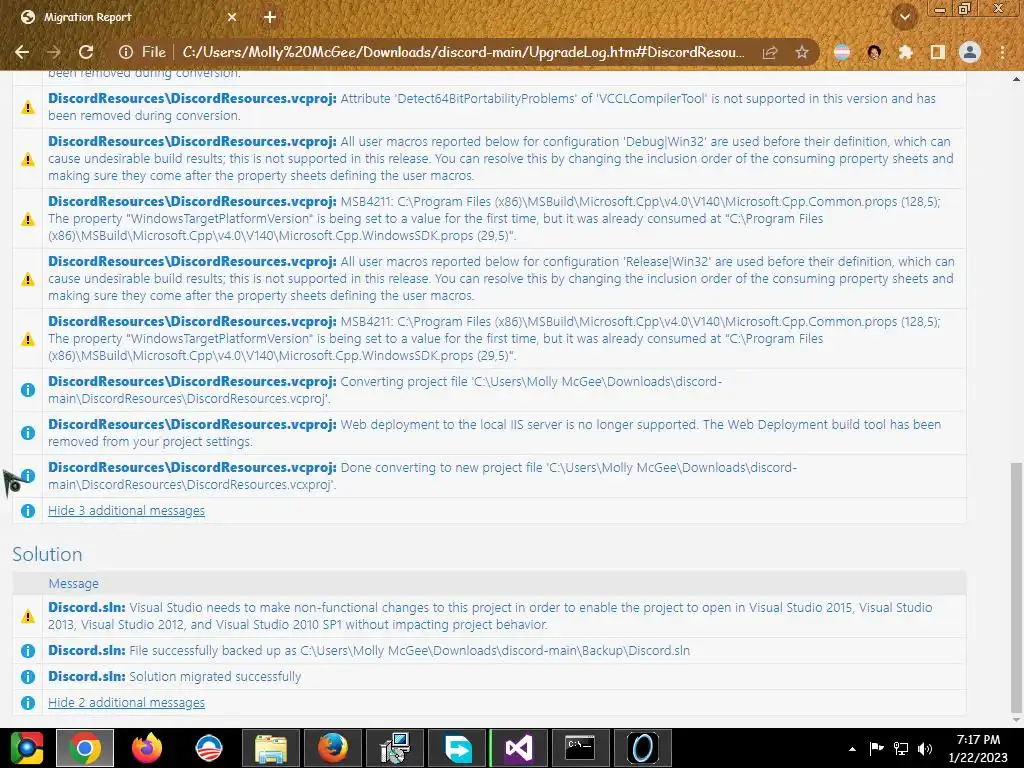This screenshot has height=768, width=1024.
Task: Click the Message column header
Action: click(x=74, y=583)
